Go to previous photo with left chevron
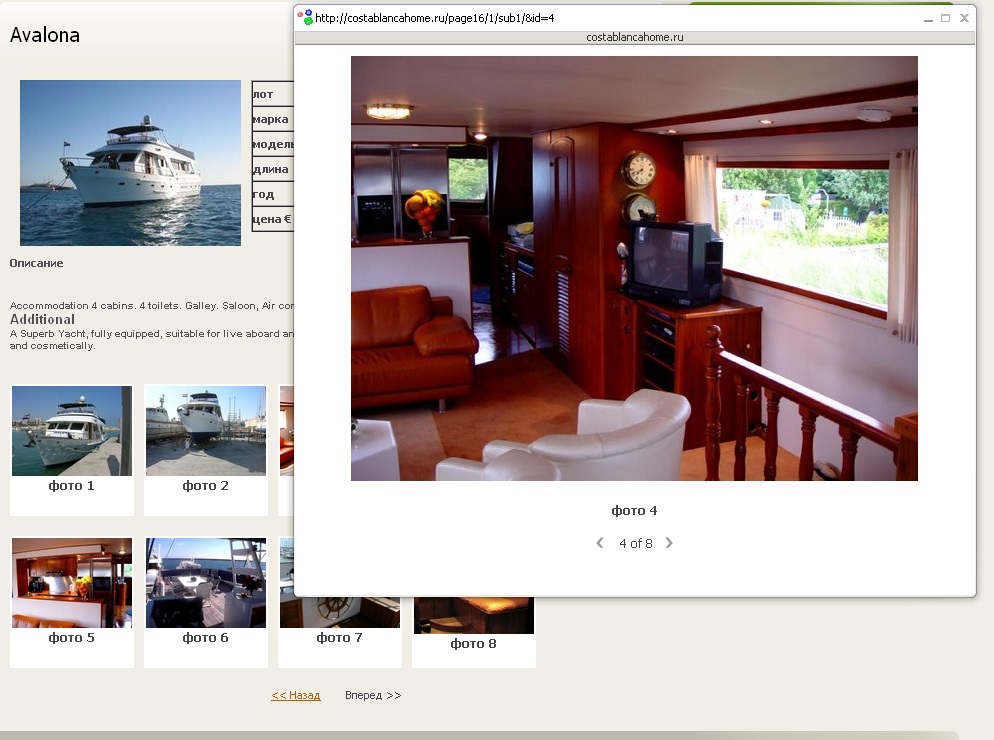This screenshot has height=740, width=994. tap(600, 543)
